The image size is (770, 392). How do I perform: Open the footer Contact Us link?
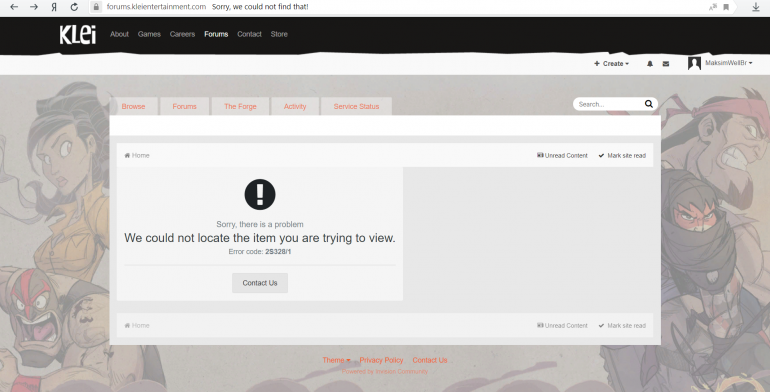point(430,360)
